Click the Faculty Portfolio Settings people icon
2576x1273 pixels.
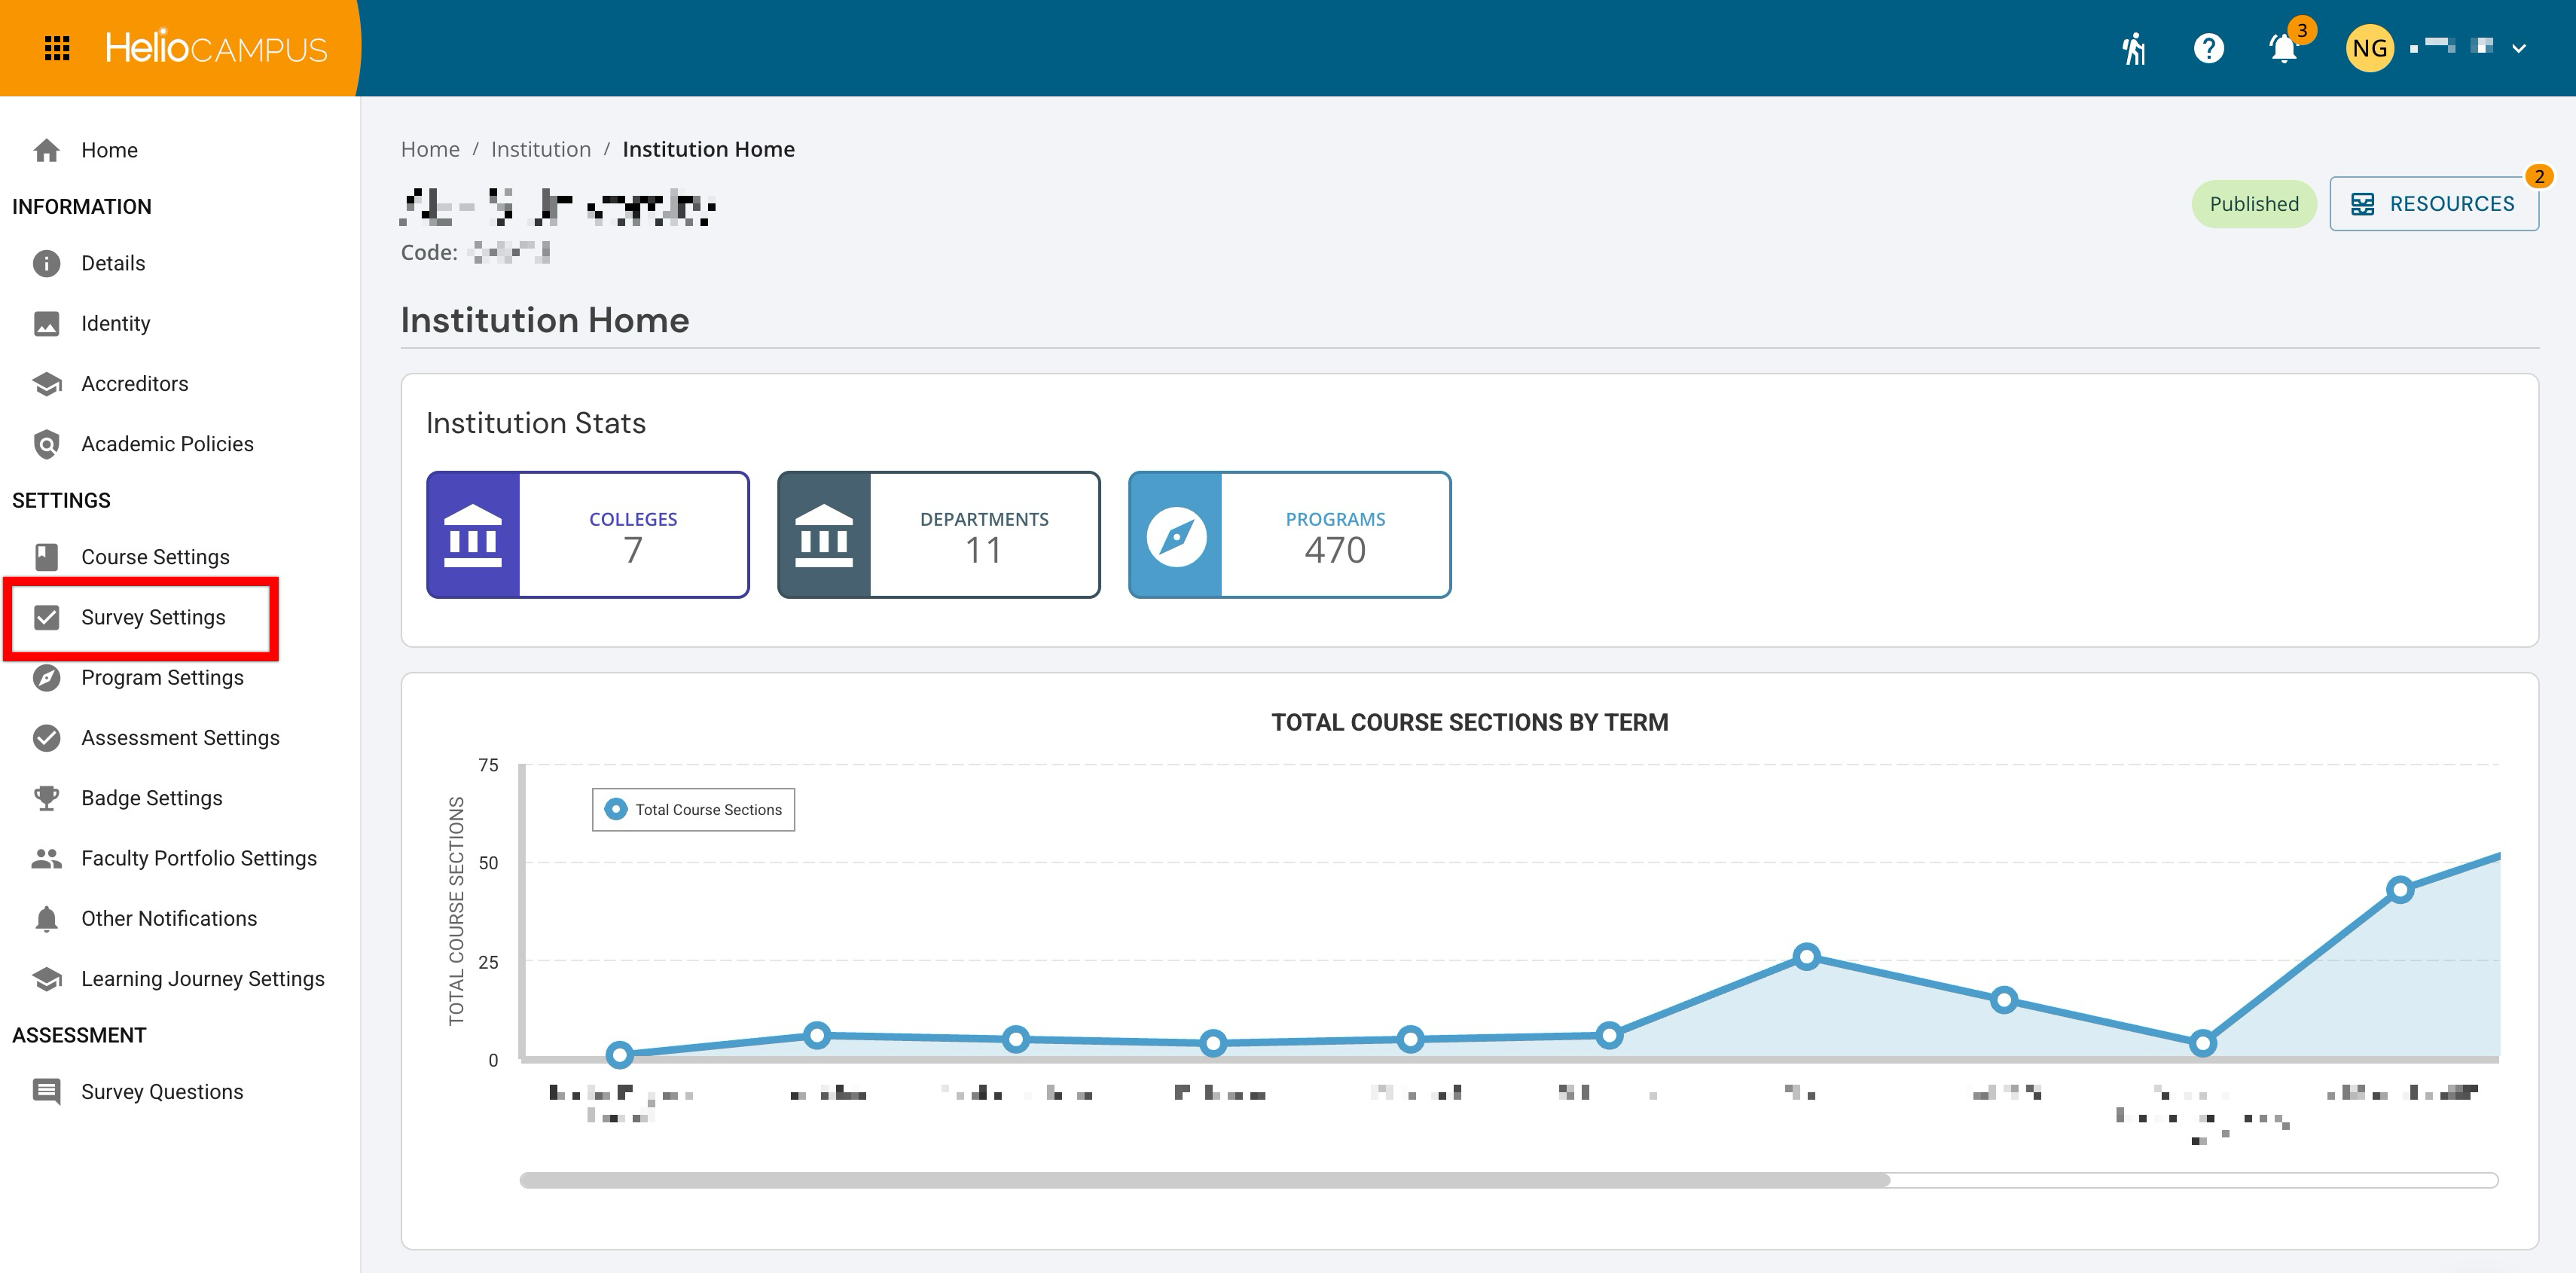point(46,858)
